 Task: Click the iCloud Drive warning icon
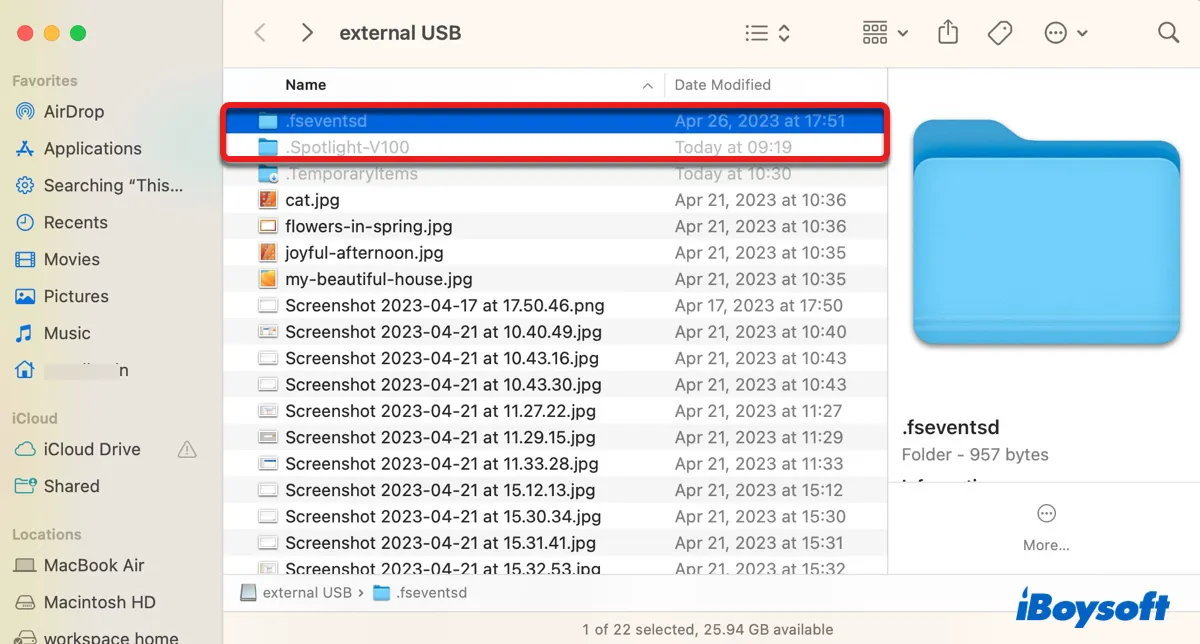tap(187, 450)
